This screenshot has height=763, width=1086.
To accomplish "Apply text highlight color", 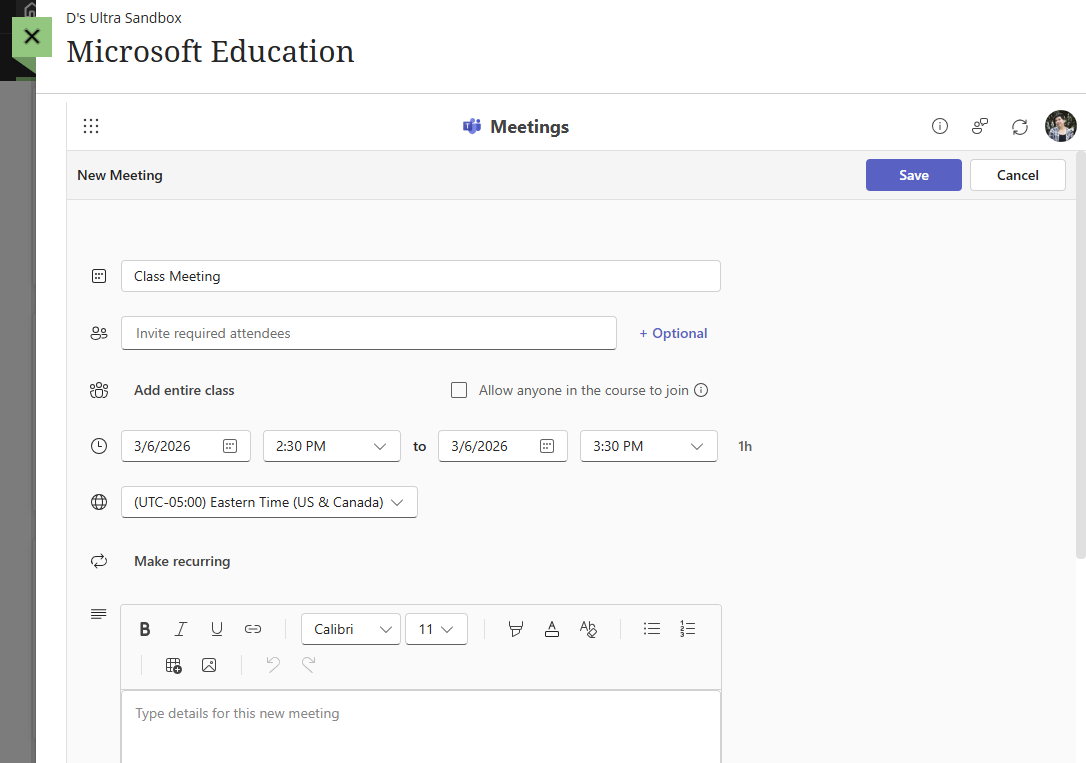I will (x=515, y=629).
